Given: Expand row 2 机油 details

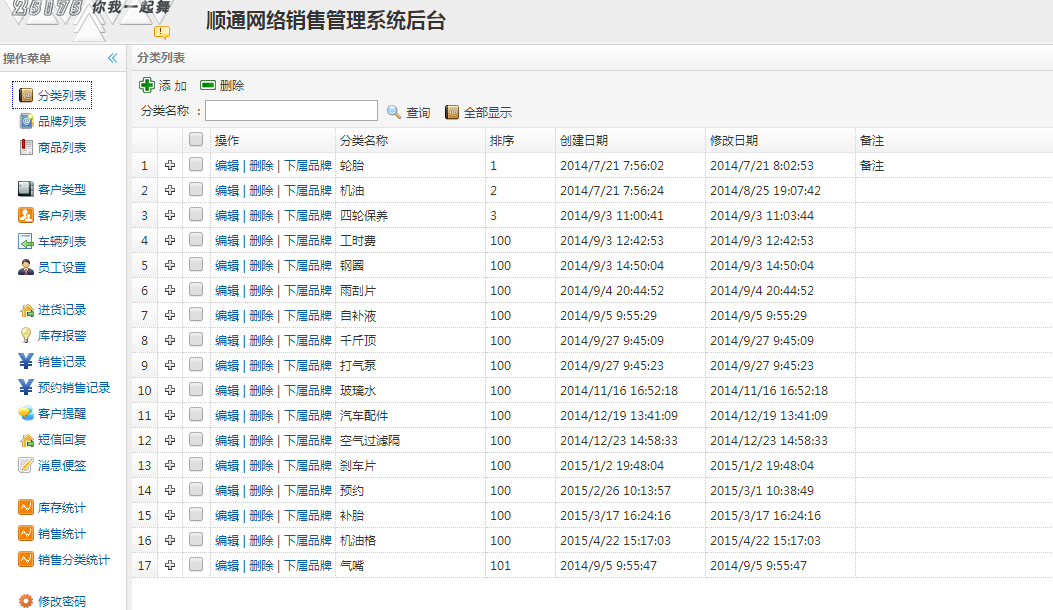Looking at the screenshot, I should (x=170, y=190).
